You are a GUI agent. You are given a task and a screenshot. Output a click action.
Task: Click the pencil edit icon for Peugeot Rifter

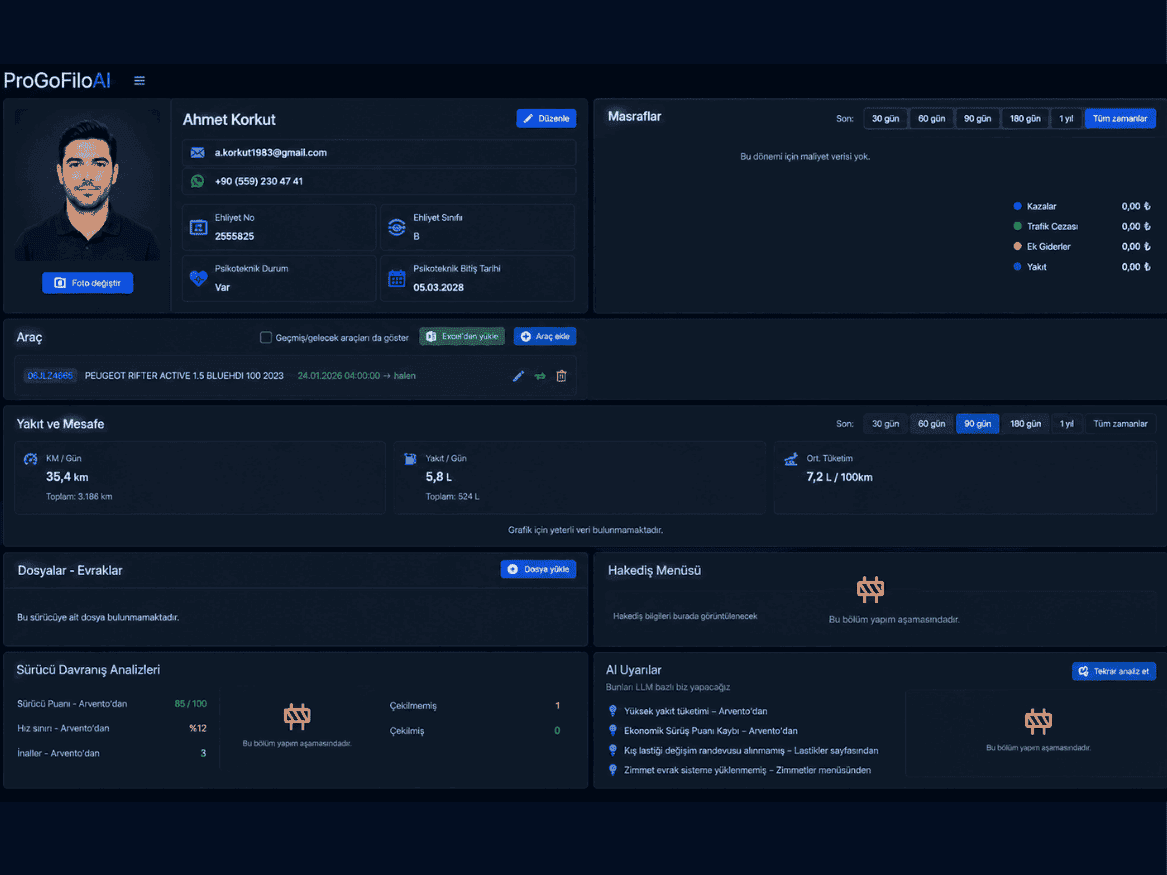coord(518,376)
